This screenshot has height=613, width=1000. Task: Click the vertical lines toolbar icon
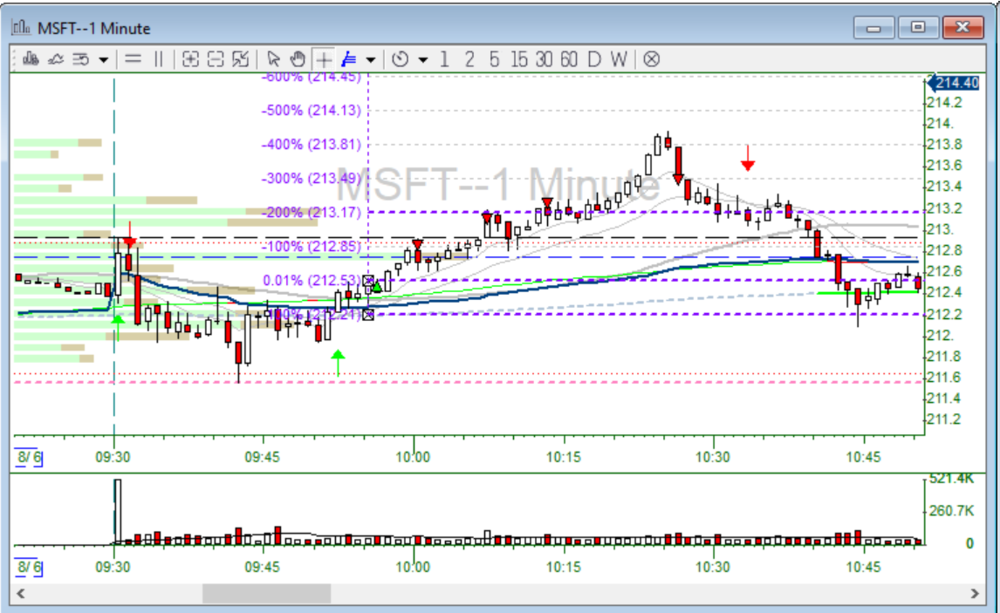pyautogui.click(x=158, y=59)
